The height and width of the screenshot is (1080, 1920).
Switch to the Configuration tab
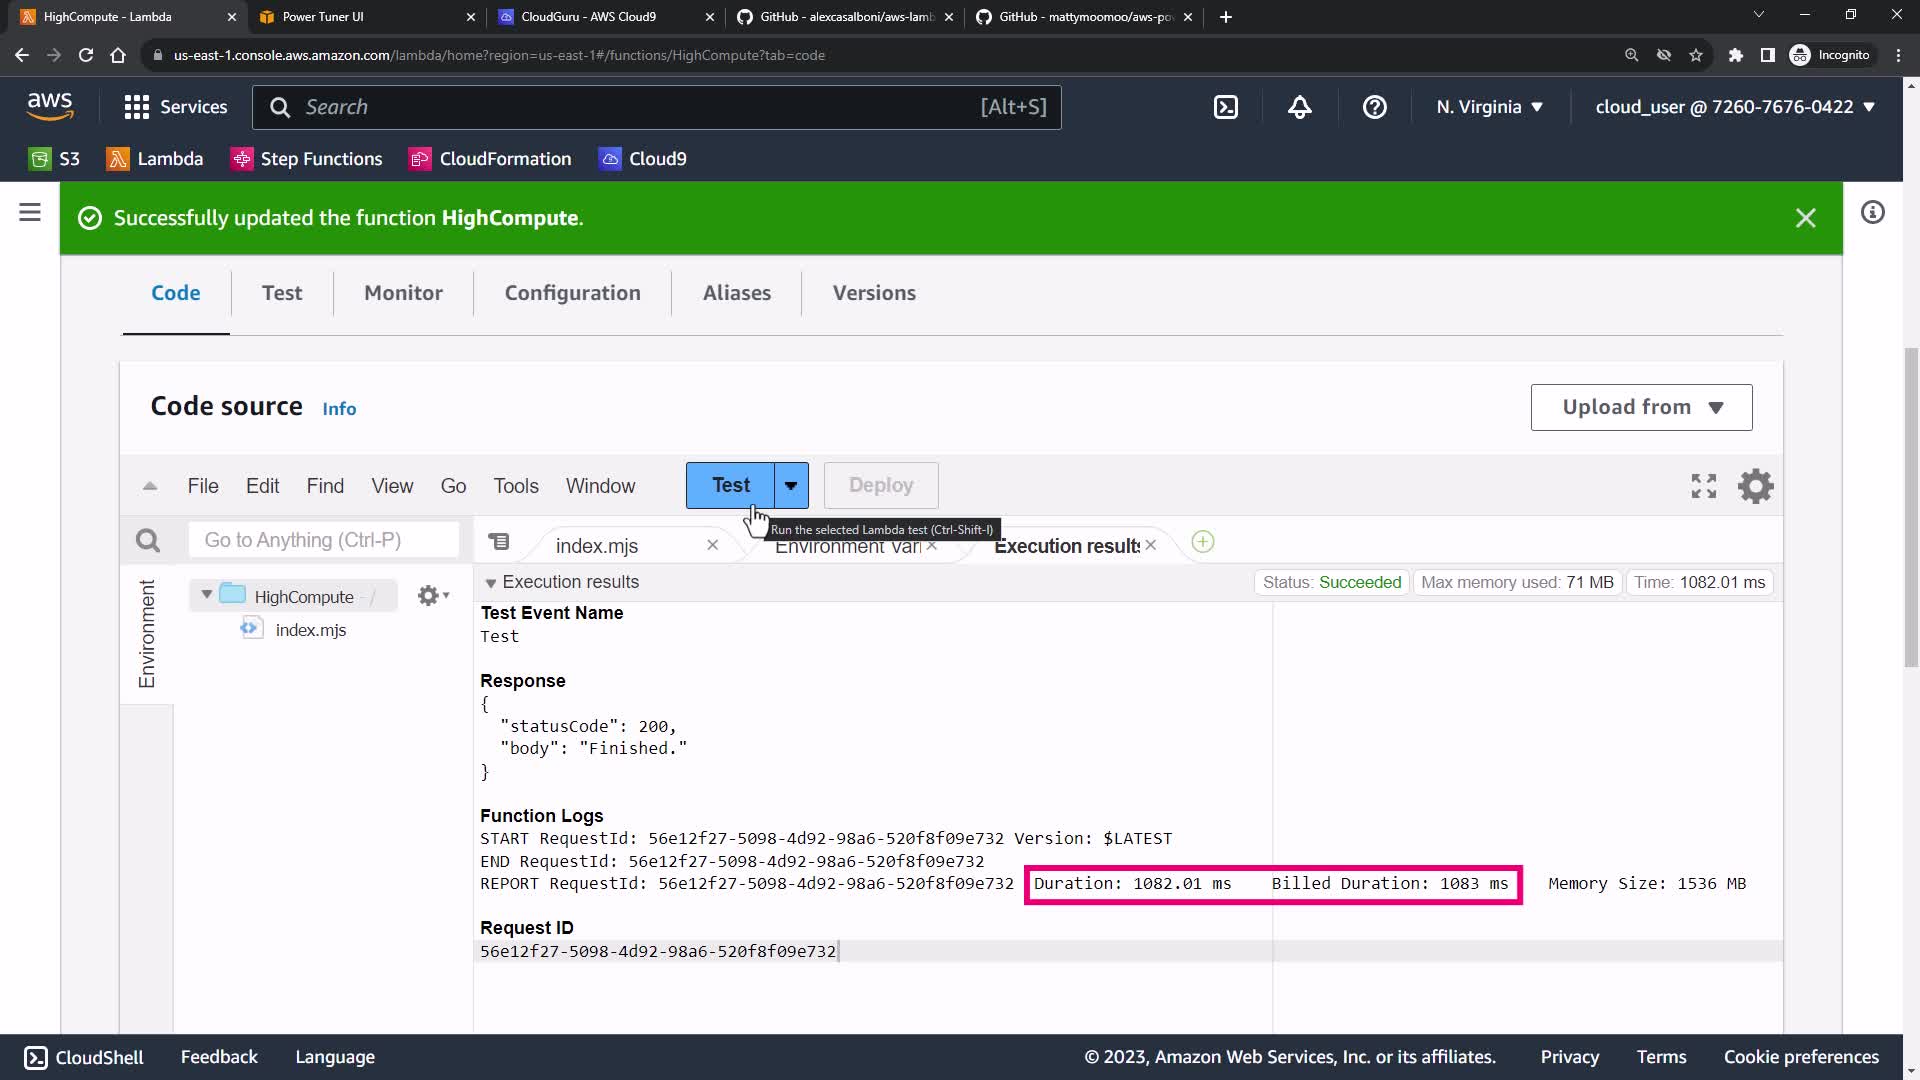[572, 293]
